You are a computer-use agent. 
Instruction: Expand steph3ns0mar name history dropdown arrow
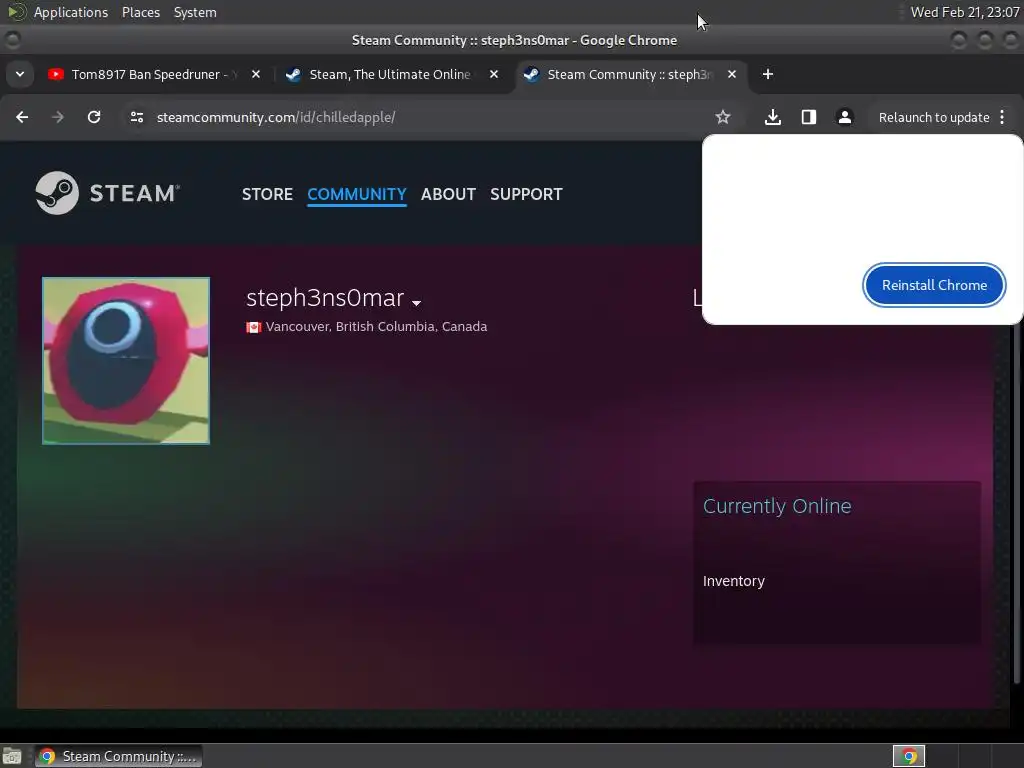click(417, 302)
